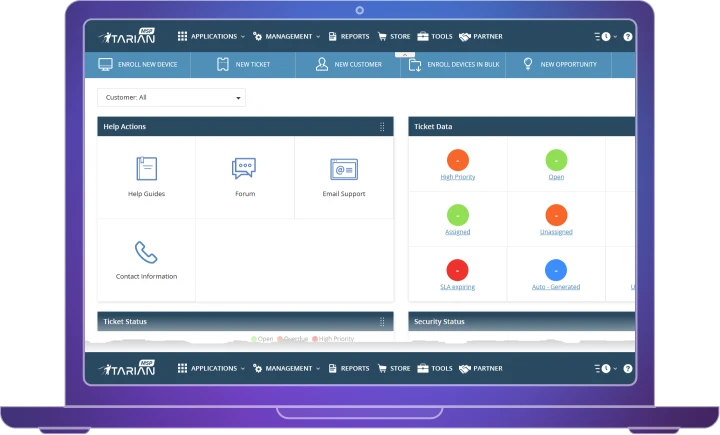Image resolution: width=720 pixels, height=435 pixels.
Task: Click the Open link in Ticket Data
Action: pos(556,177)
